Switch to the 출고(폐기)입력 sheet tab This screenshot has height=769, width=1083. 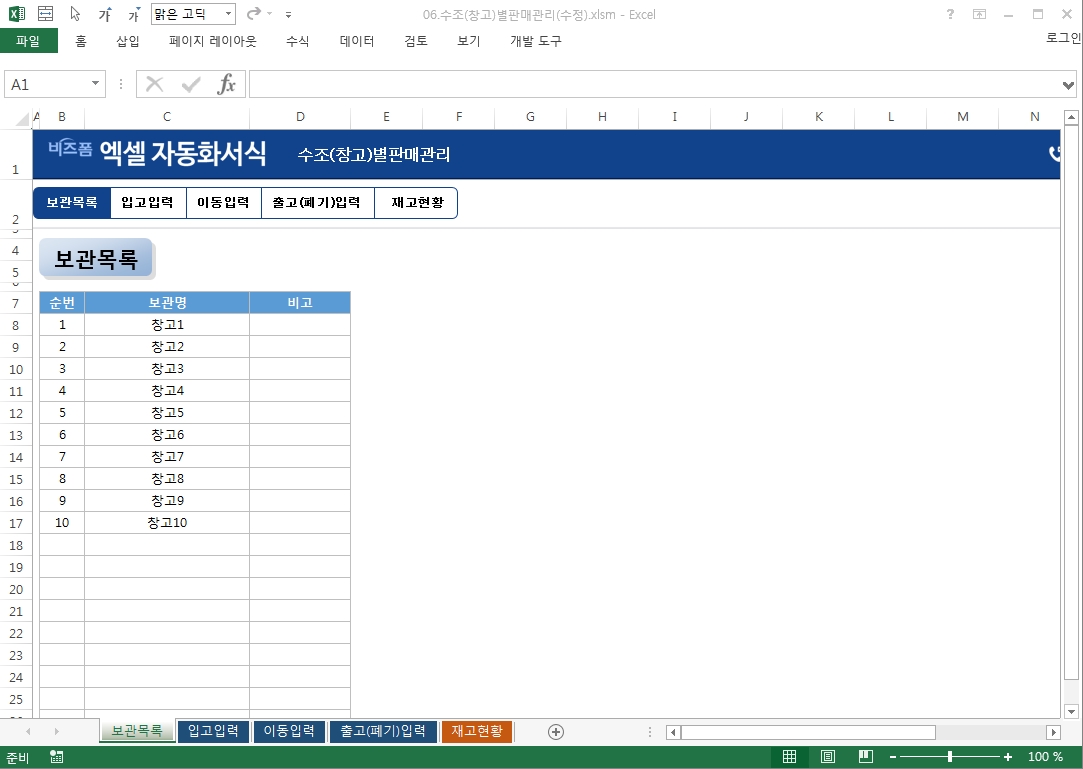click(x=383, y=731)
